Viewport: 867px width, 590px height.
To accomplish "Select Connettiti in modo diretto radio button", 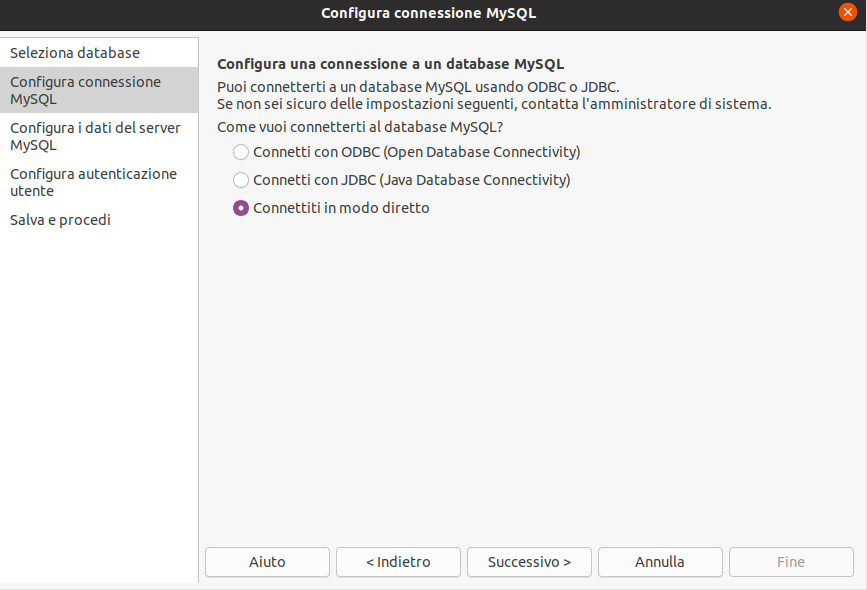I will (241, 208).
